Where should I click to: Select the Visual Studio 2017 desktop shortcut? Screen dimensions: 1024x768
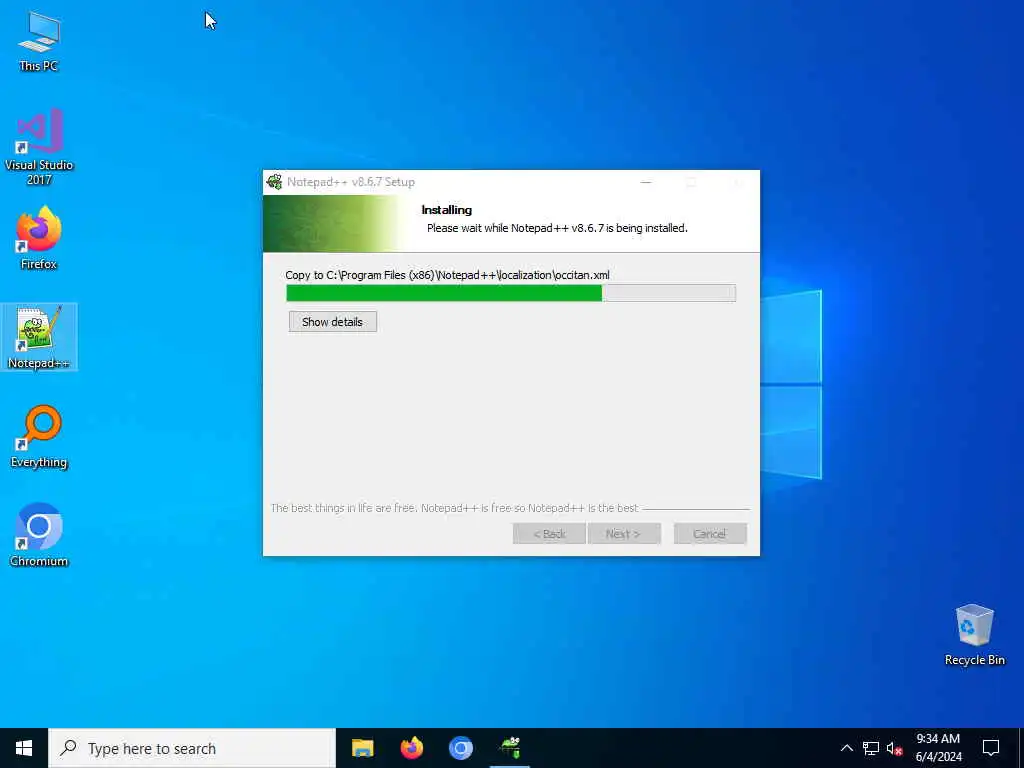pos(39,147)
